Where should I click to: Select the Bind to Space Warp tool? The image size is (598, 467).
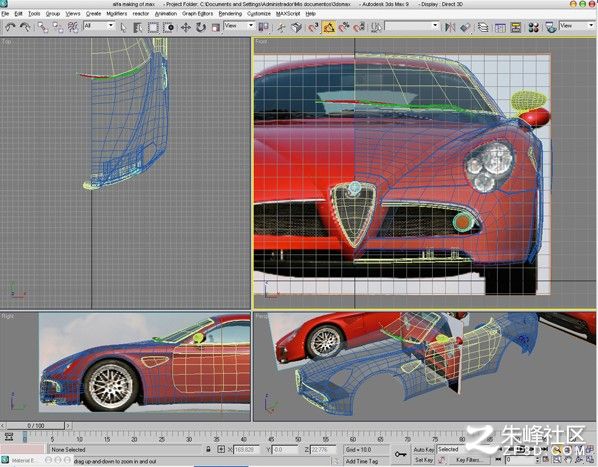point(73,27)
